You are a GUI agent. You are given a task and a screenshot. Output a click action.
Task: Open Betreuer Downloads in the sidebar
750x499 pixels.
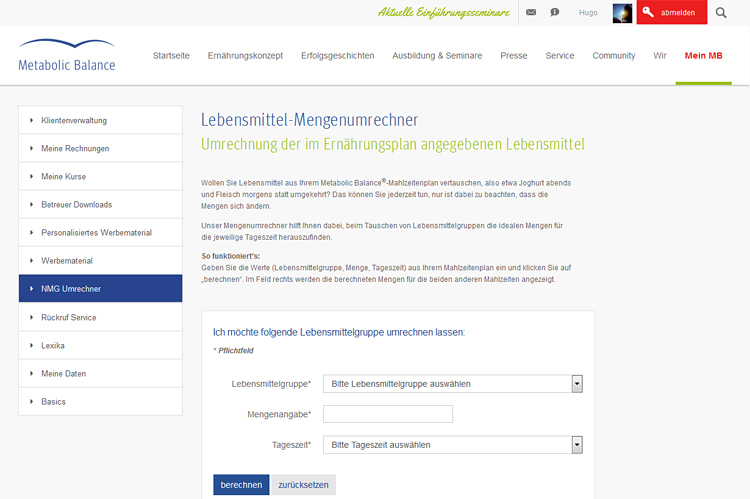[x=100, y=204]
